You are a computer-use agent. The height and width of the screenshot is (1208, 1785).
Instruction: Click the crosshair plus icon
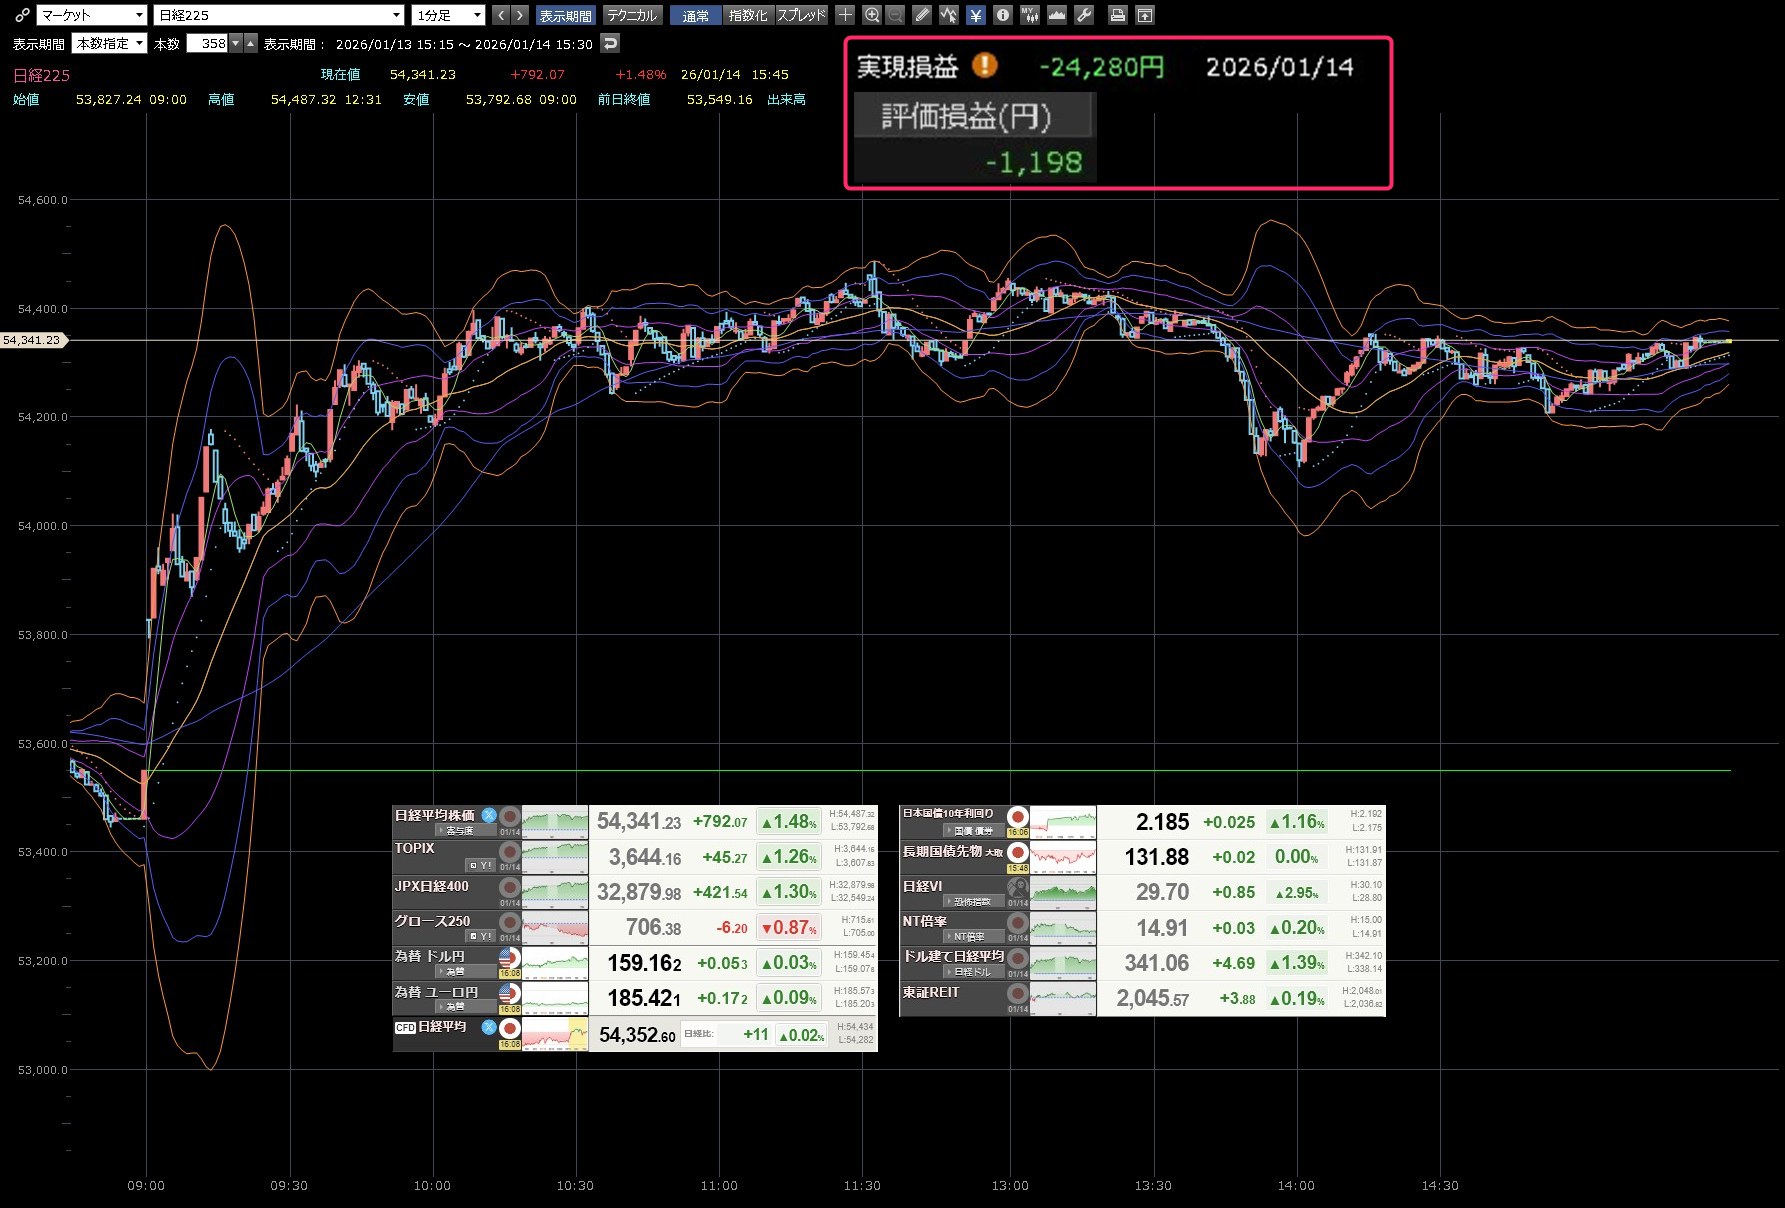pos(845,15)
